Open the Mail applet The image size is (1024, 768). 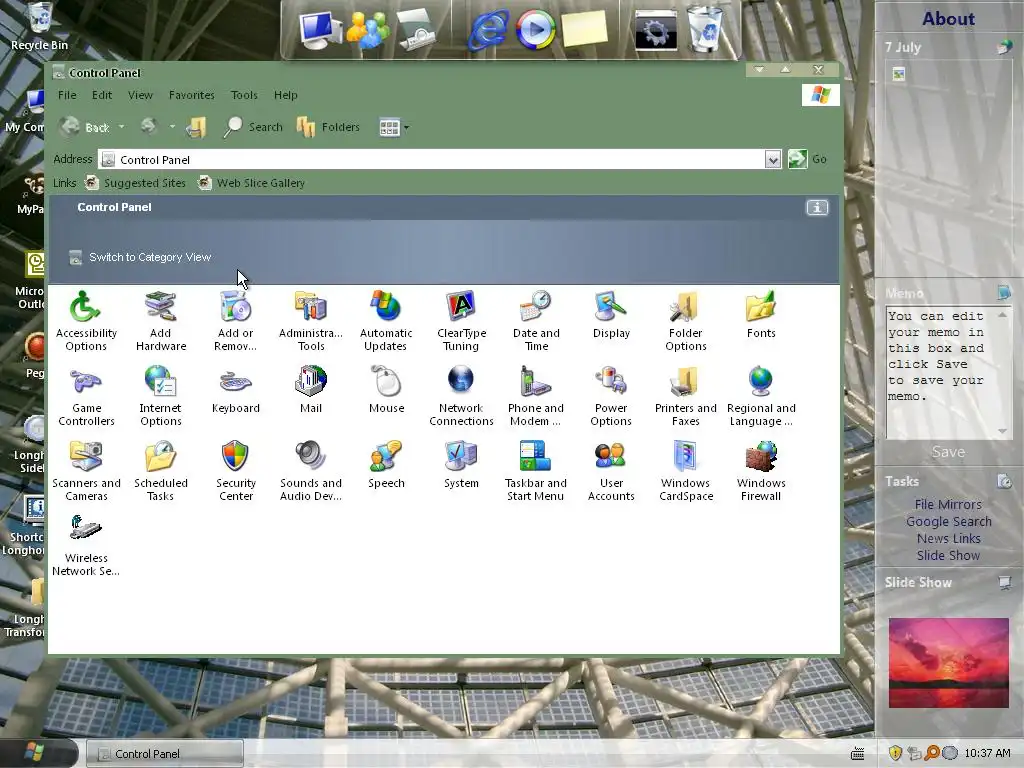click(311, 390)
